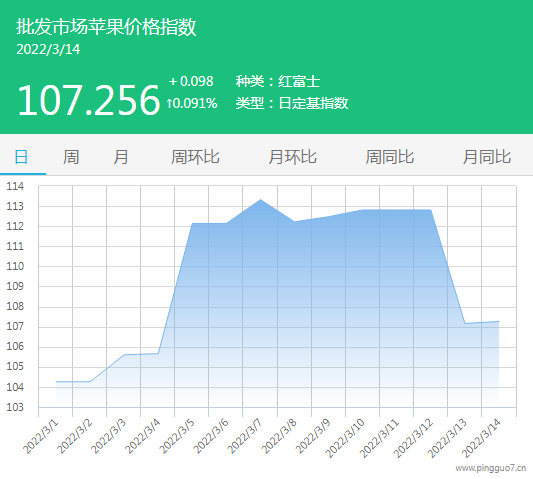533x479 pixels.
Task: Open the 月环比 tab
Action: point(292,157)
